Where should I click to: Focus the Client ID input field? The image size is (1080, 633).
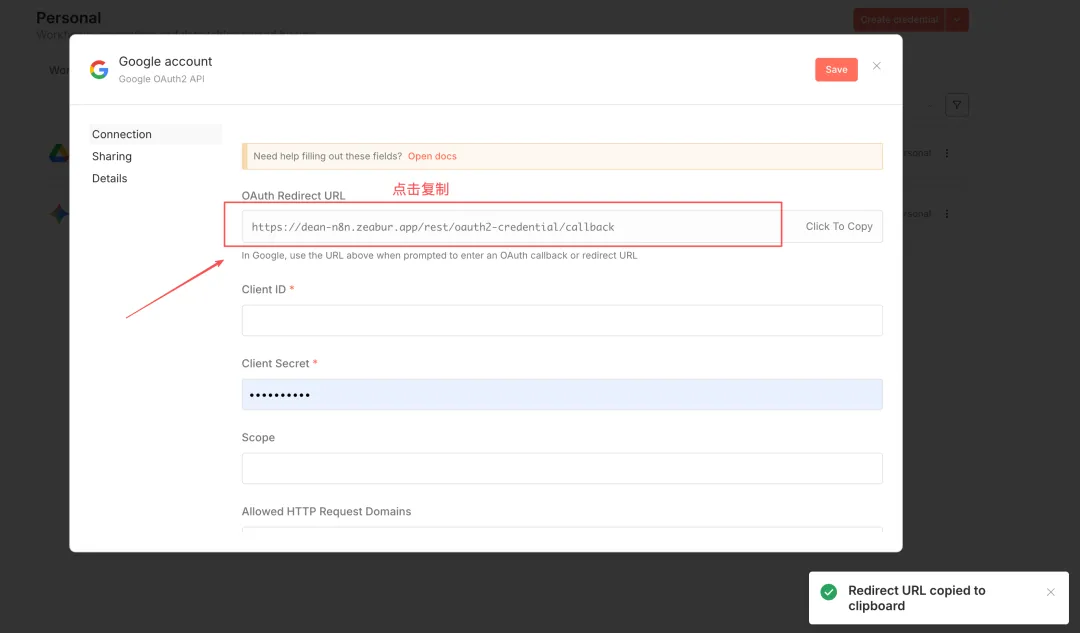pyautogui.click(x=561, y=320)
